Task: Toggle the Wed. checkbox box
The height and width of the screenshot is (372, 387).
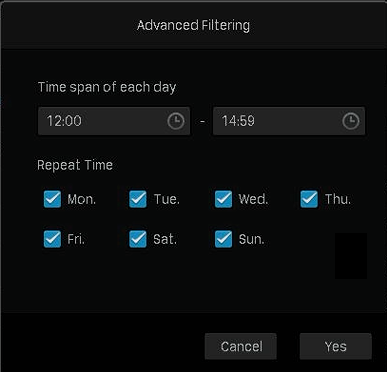Action: [223, 199]
